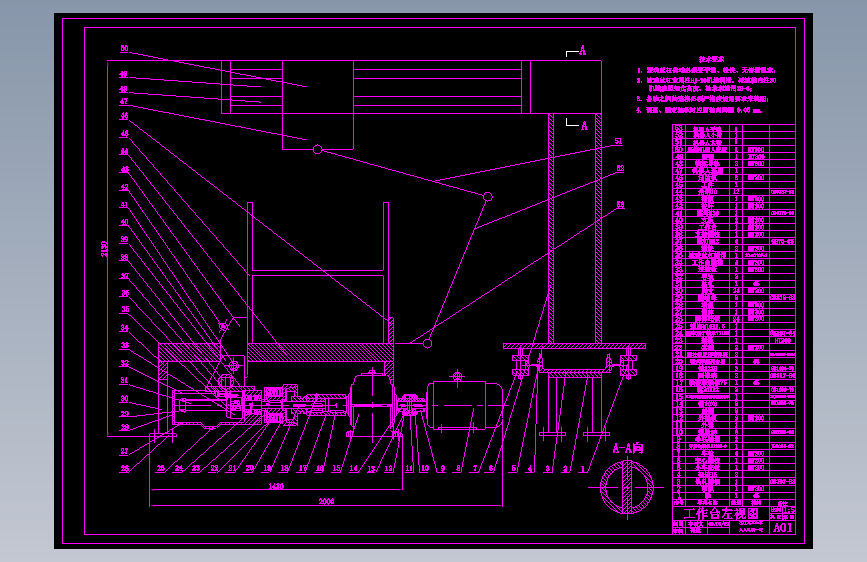Click the upper section cut marker A

[x=582, y=51]
